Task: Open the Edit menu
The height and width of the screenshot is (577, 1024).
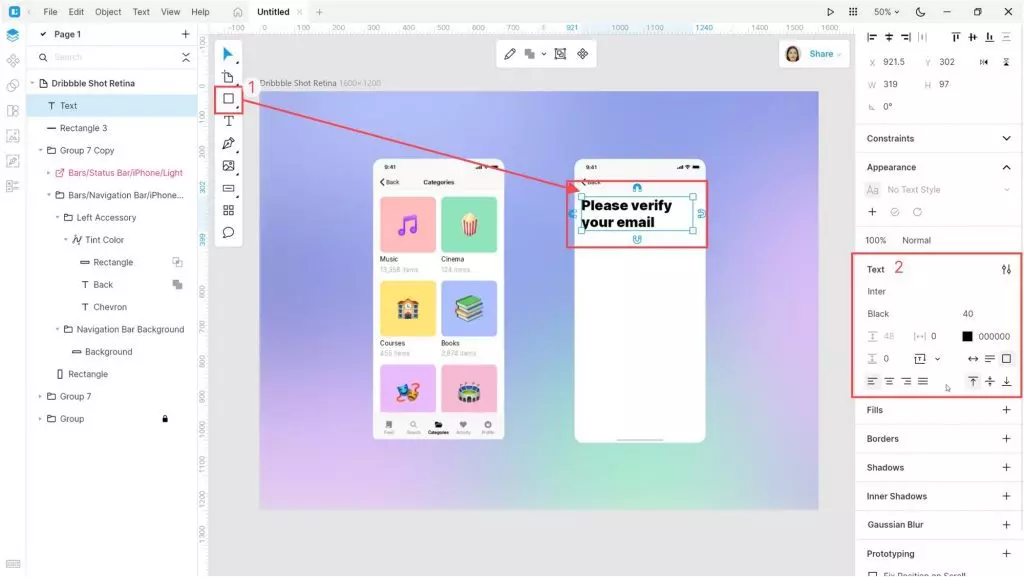Action: click(x=76, y=12)
